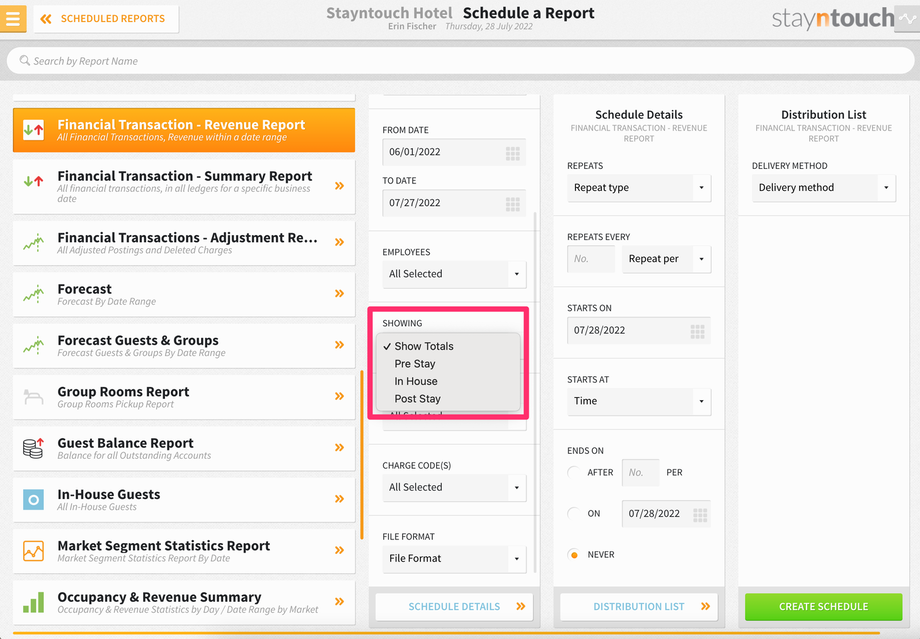
Task: Open the Starts At Time dropdown
Action: pyautogui.click(x=639, y=401)
